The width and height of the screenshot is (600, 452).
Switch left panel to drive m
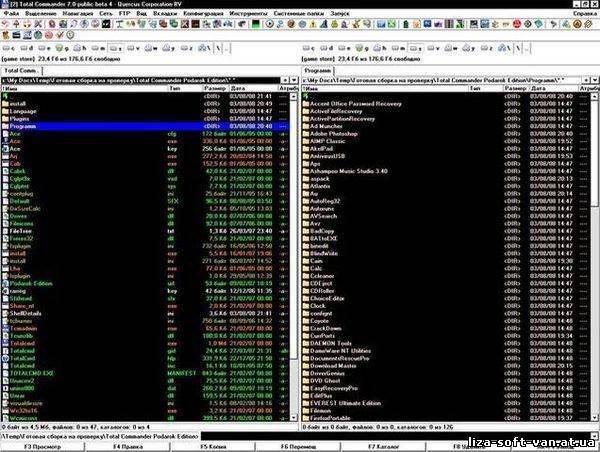(98, 48)
